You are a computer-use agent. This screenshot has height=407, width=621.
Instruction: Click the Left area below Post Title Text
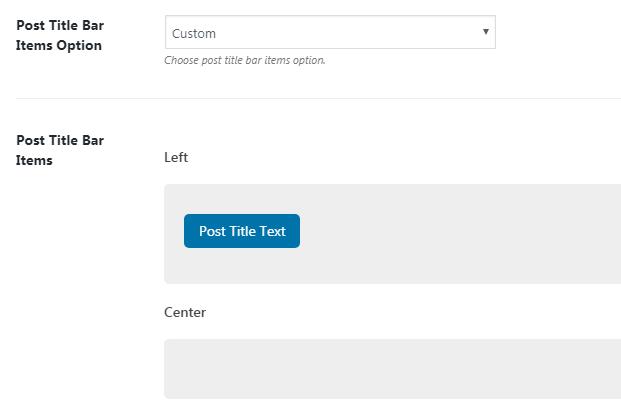pyautogui.click(x=242, y=266)
